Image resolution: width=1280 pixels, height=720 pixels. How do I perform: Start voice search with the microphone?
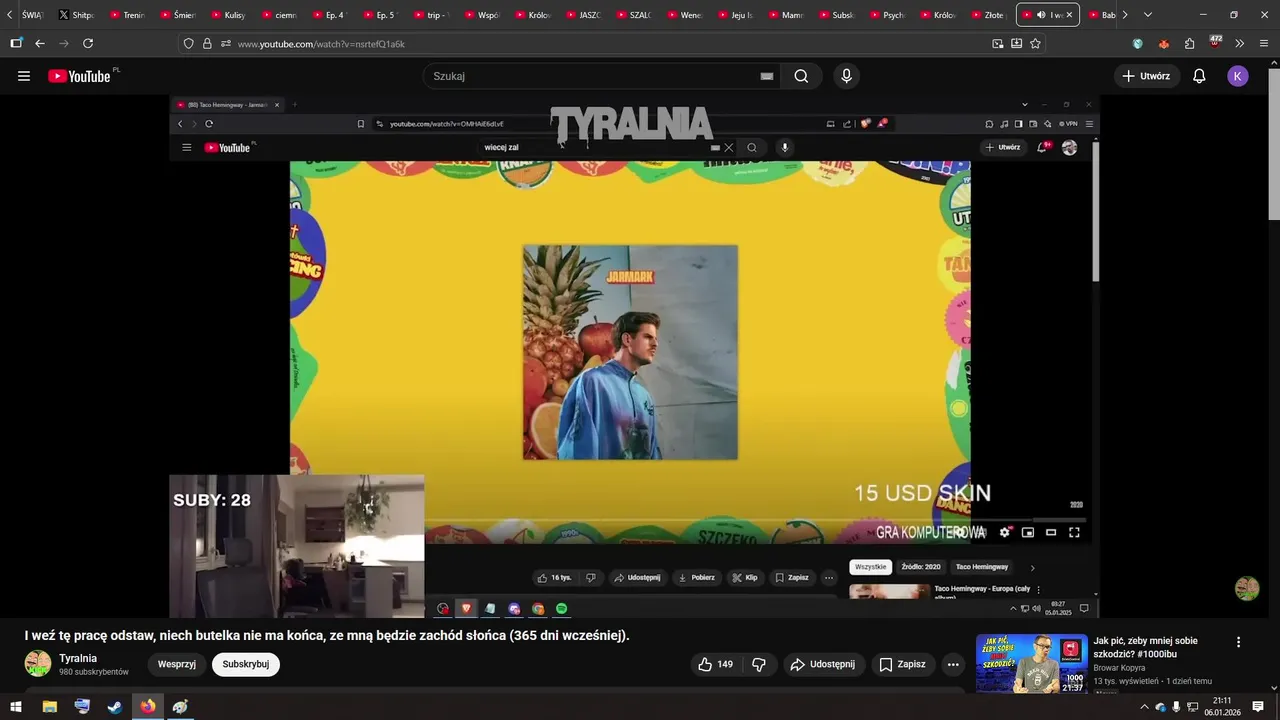pos(847,76)
